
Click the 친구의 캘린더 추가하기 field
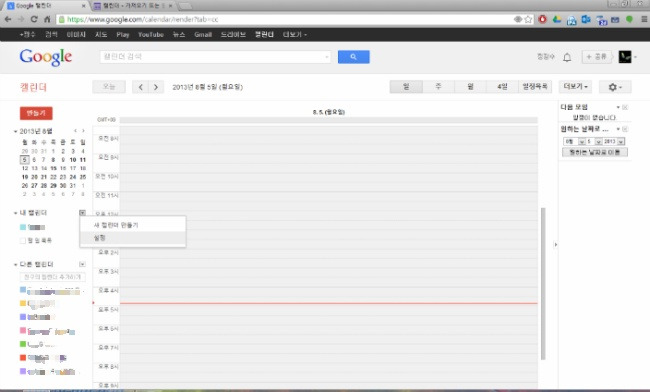pyautogui.click(x=52, y=277)
